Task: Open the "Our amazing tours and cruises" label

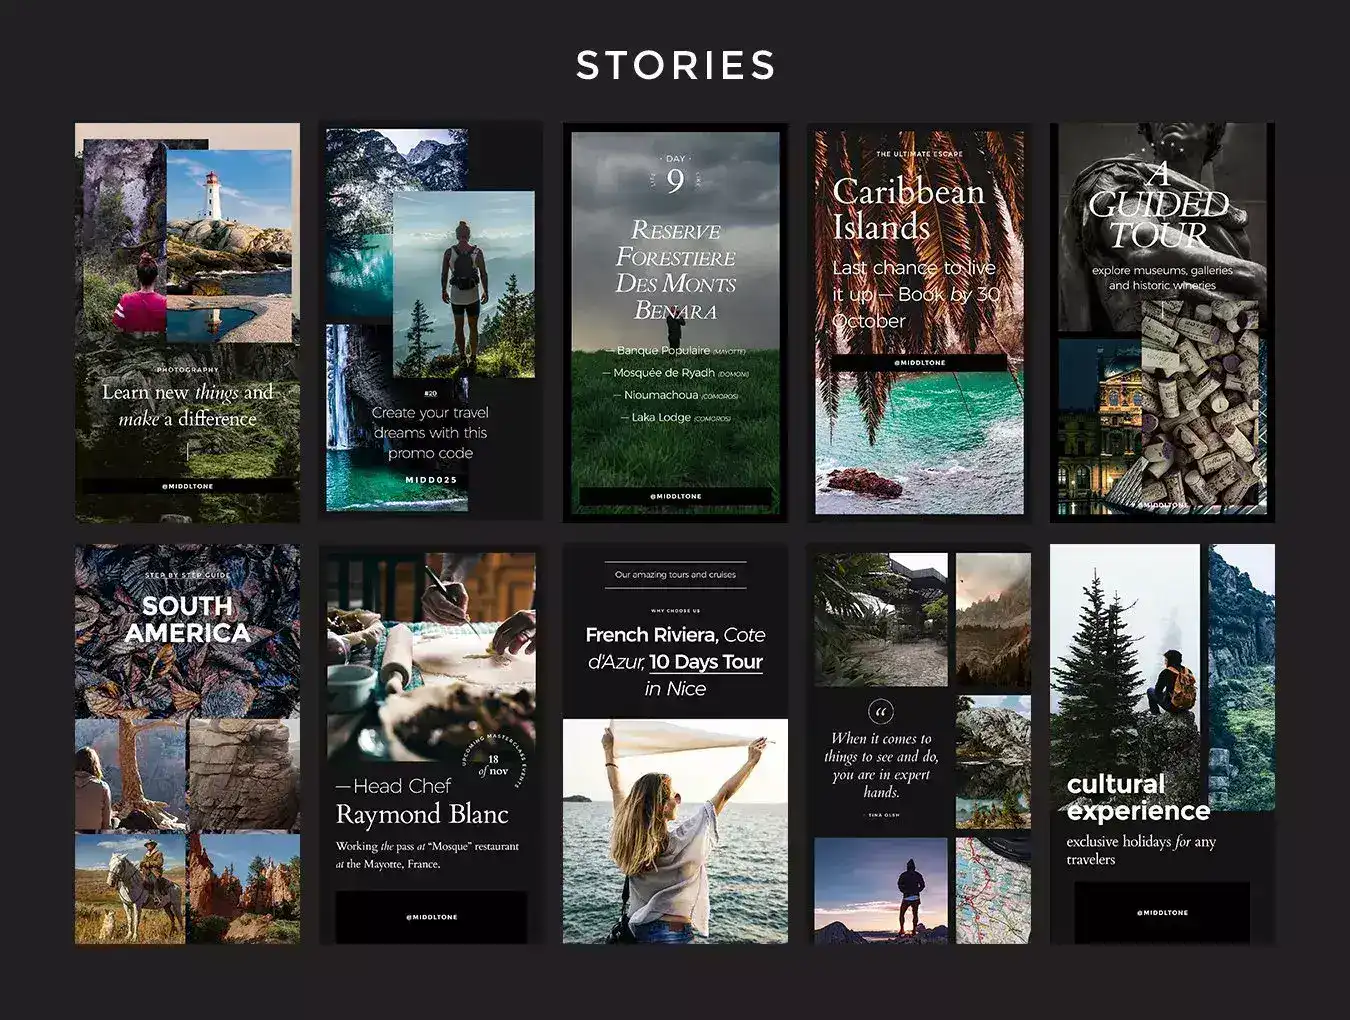Action: tap(675, 575)
